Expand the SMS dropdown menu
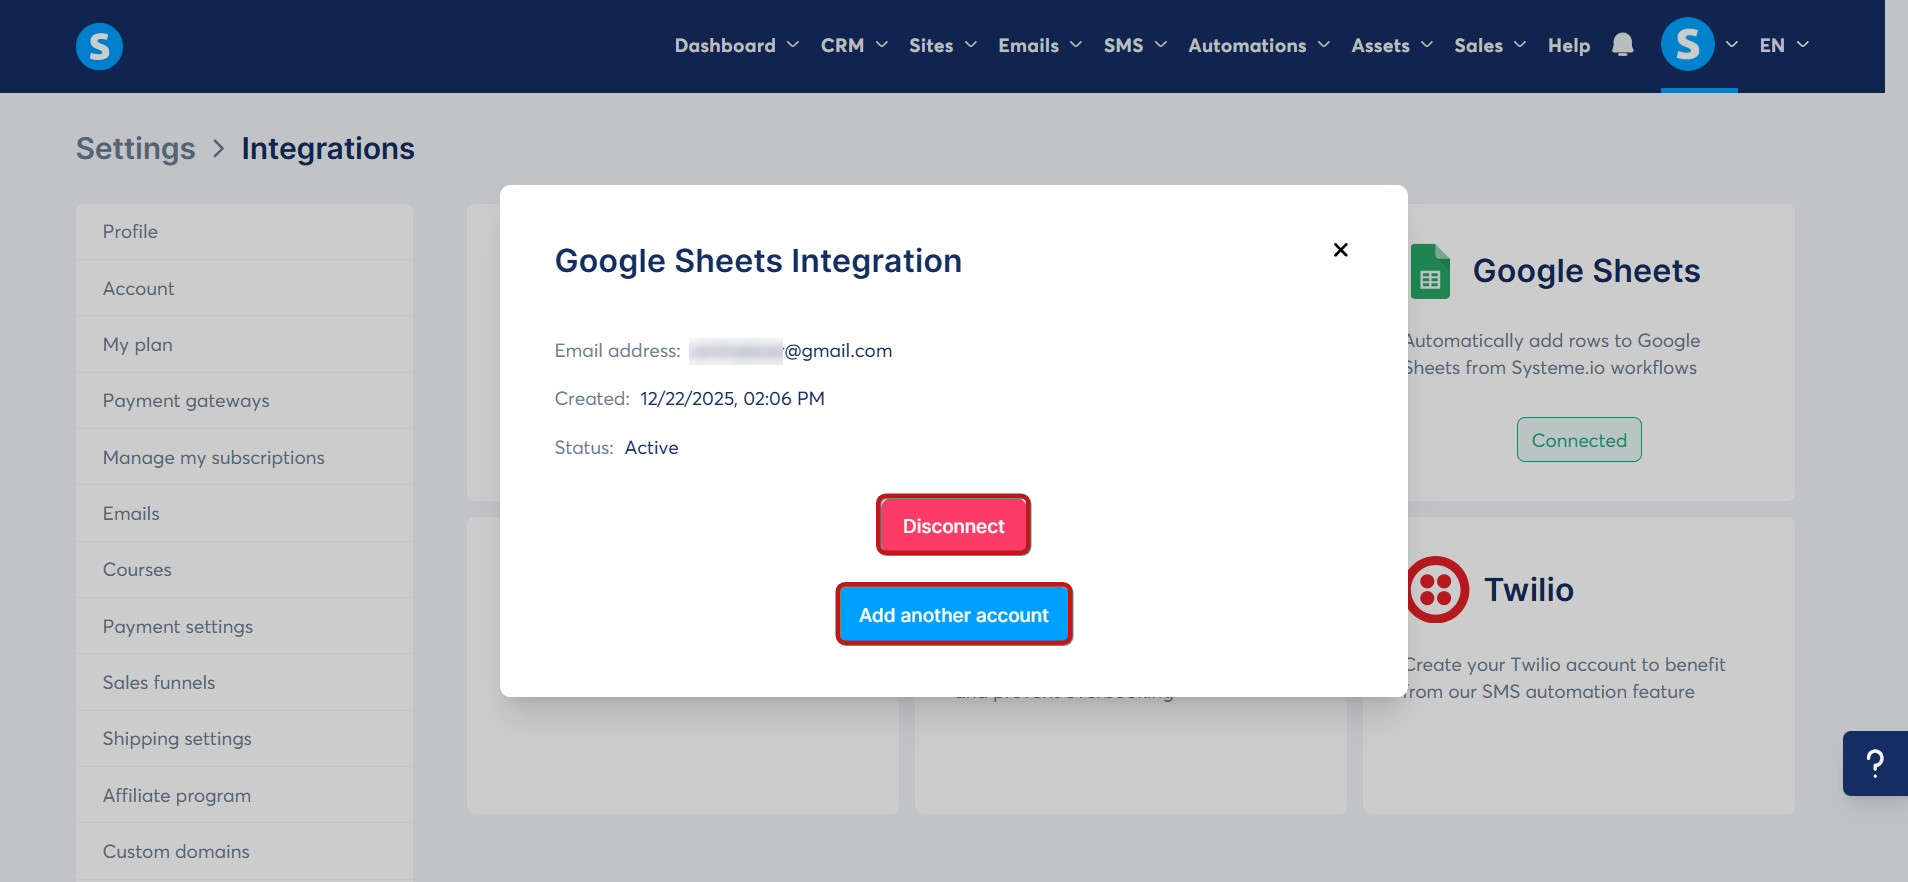Screen dimensions: 1908x882 [x=1135, y=45]
